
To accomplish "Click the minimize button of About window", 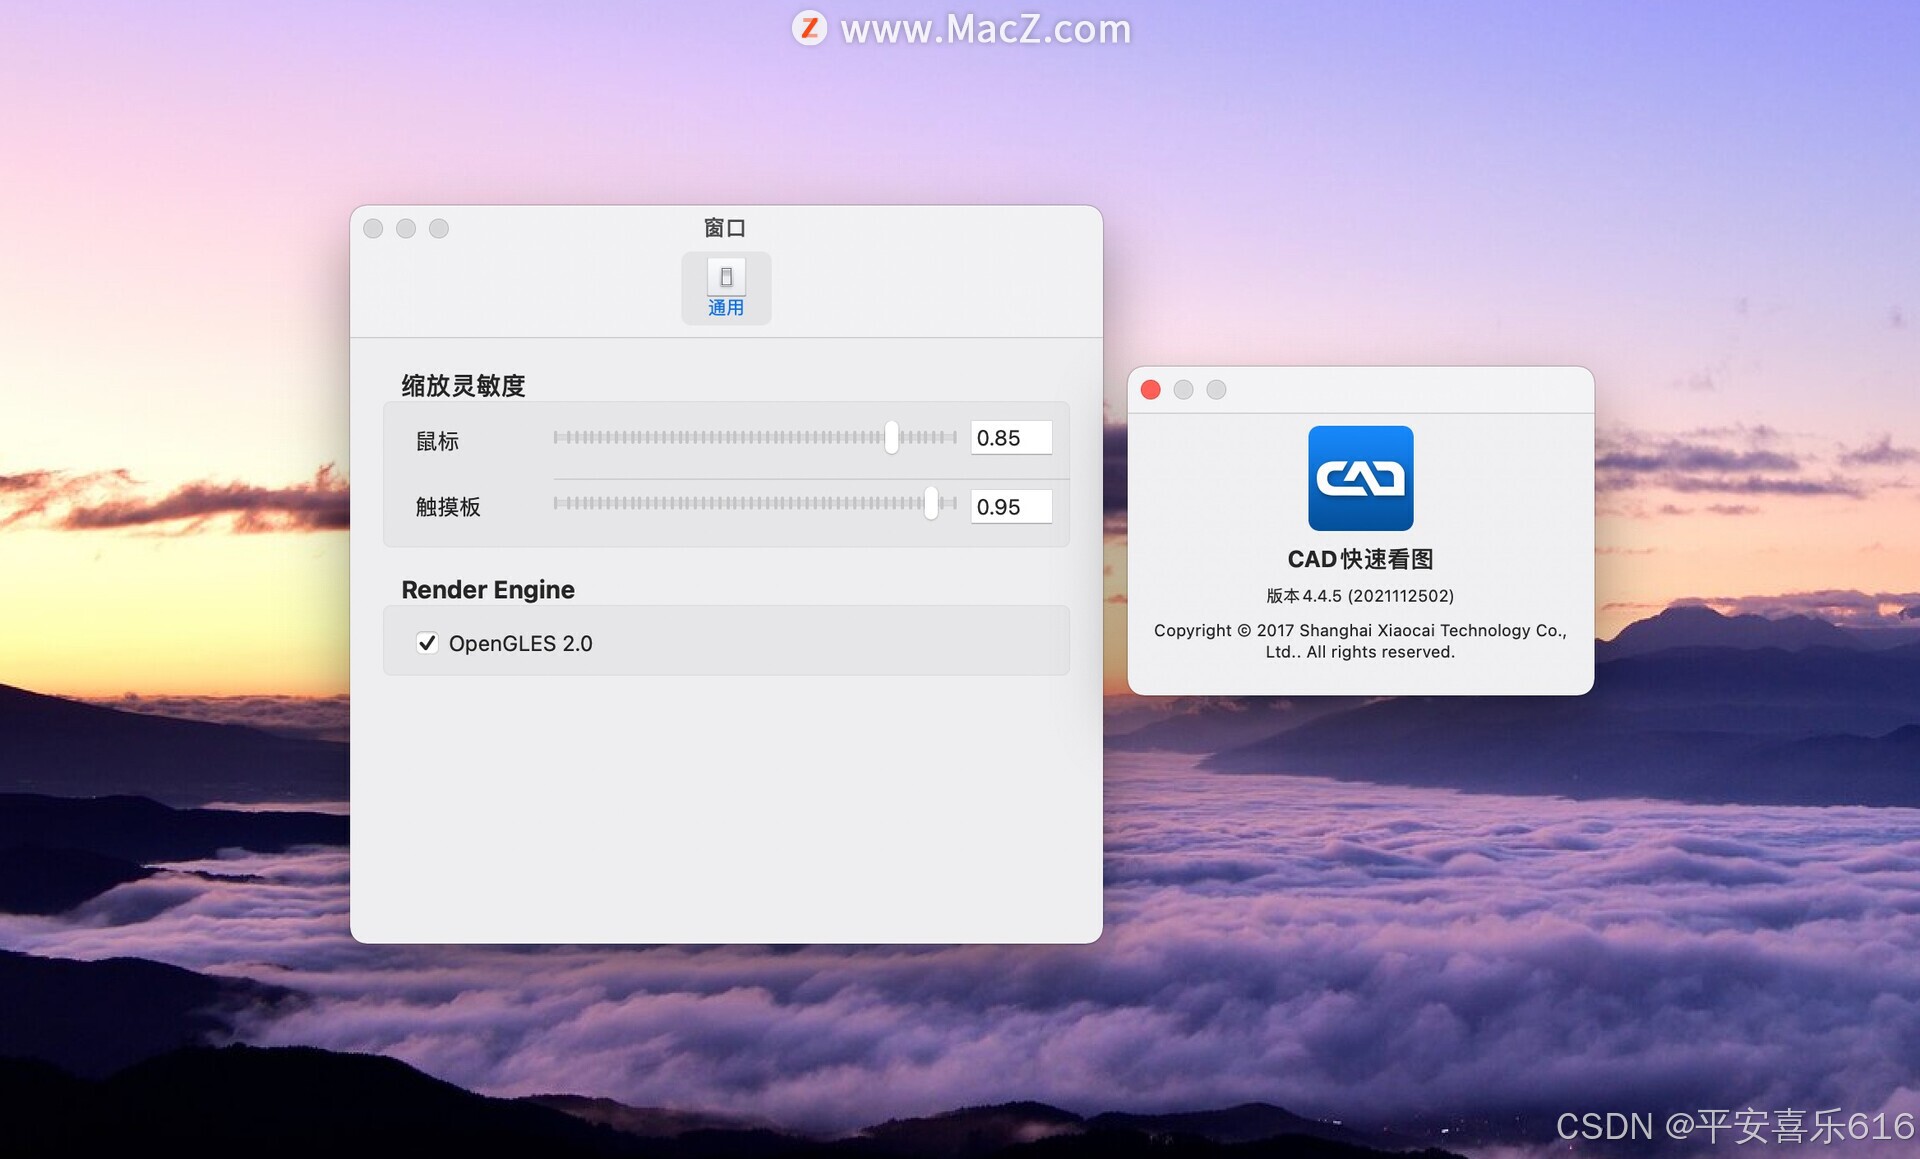I will (1183, 390).
